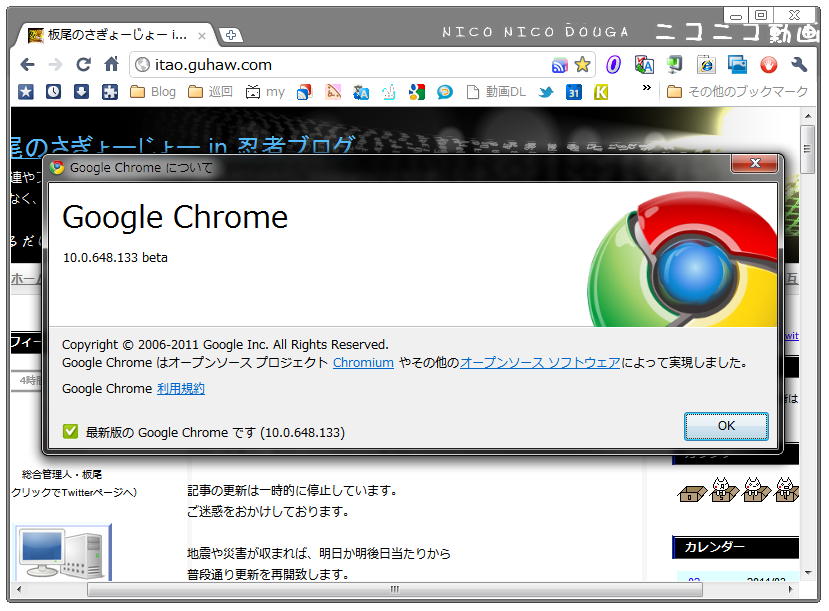The height and width of the screenshot is (611, 829).
Task: Open the Chrome wrench menu
Action: 799,64
